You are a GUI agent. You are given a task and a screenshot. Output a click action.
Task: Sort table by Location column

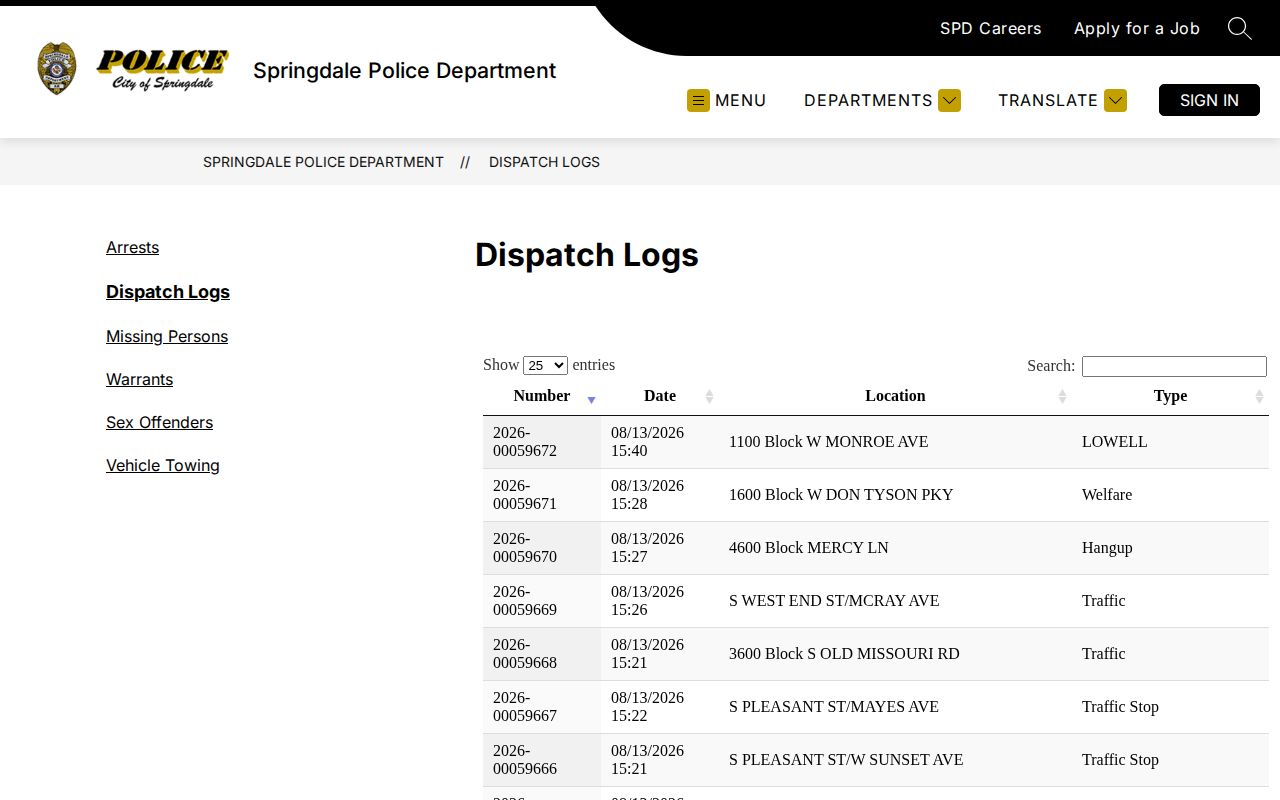point(895,396)
